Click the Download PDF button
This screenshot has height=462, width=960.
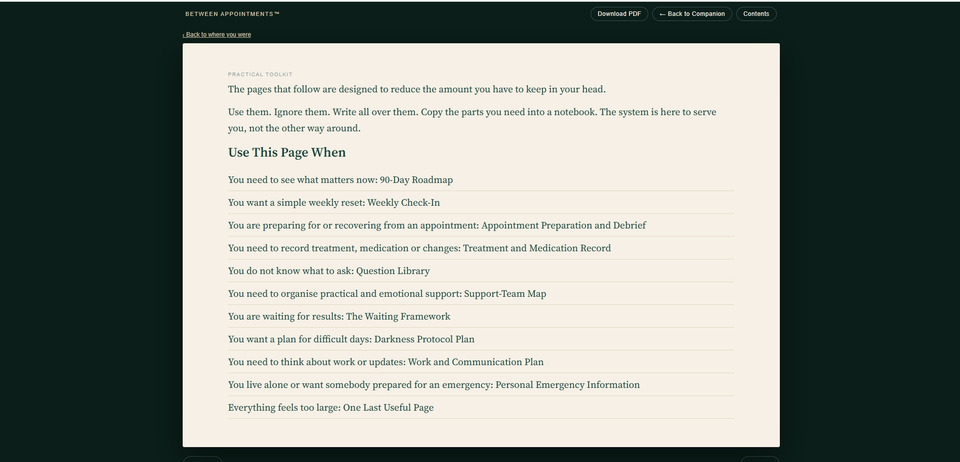[619, 14]
